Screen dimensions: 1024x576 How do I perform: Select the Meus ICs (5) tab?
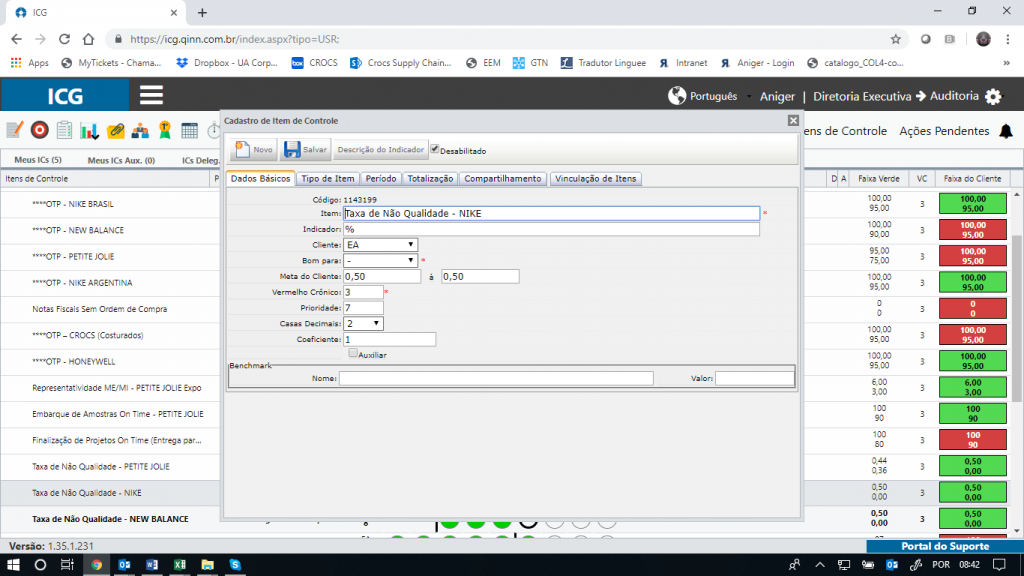coord(38,160)
